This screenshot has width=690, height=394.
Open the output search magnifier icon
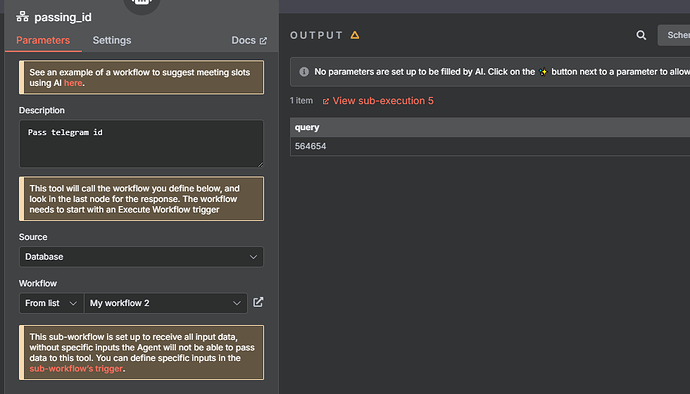[x=641, y=35]
